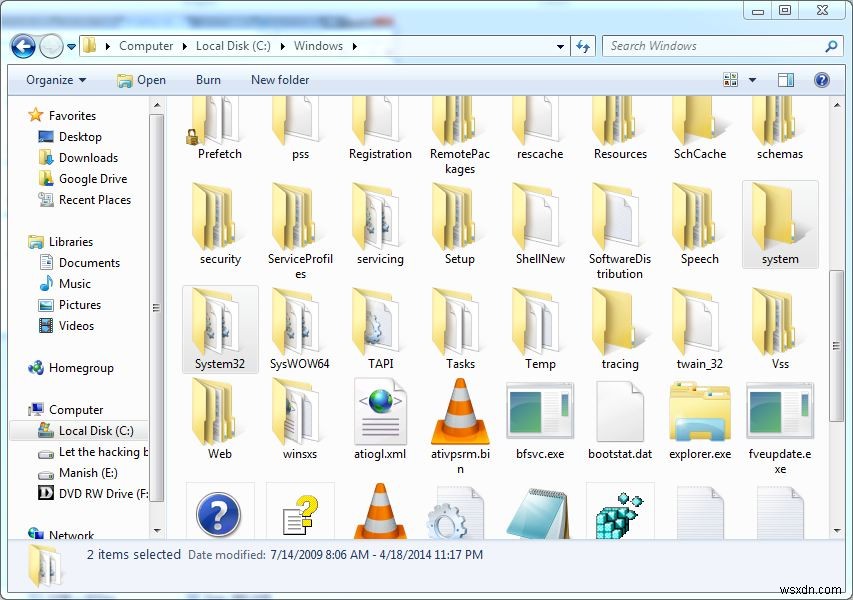Select the Resources folder
The width and height of the screenshot is (853, 600).
(x=620, y=130)
